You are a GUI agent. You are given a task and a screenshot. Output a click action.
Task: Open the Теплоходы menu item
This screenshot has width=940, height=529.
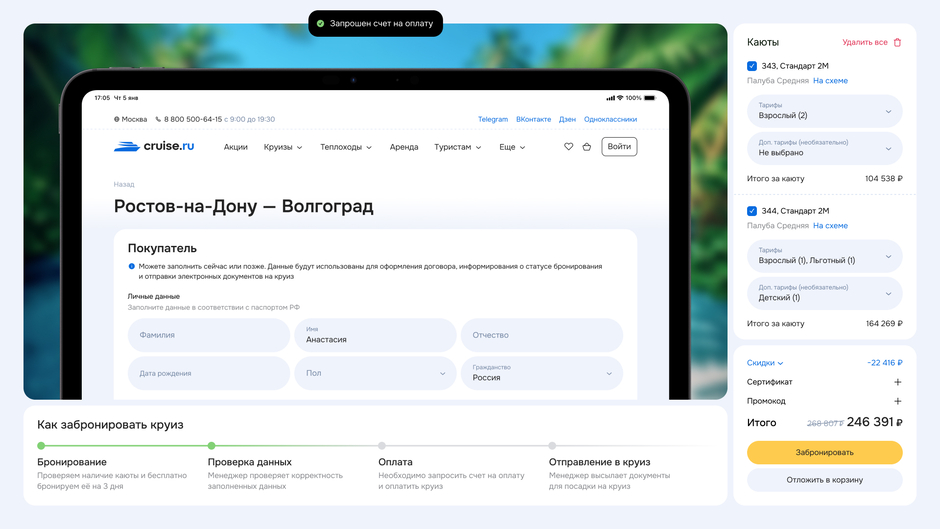(x=346, y=147)
